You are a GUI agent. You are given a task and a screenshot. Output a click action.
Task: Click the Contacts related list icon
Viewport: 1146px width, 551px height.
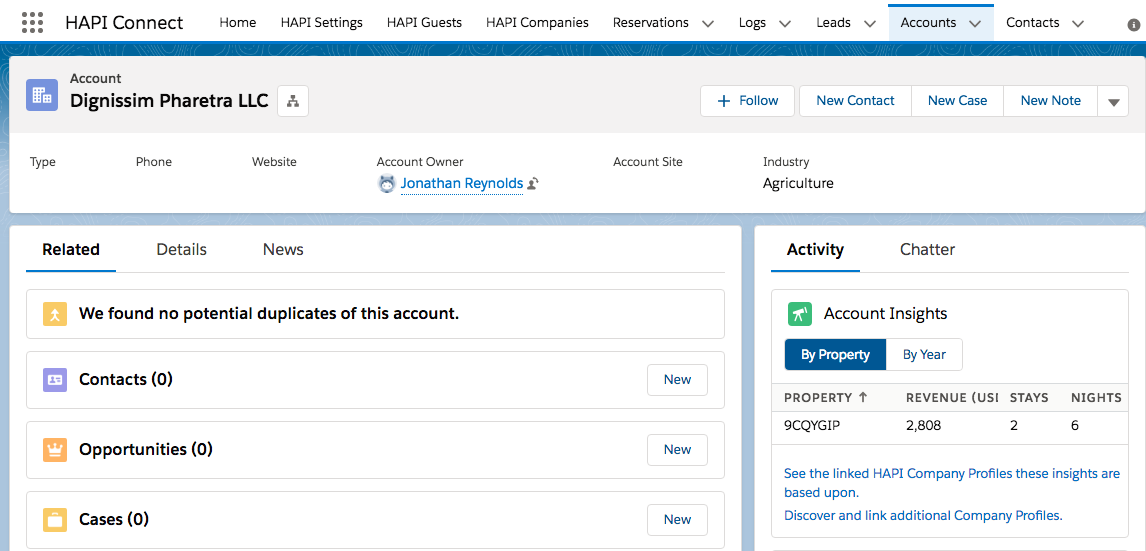coord(55,380)
